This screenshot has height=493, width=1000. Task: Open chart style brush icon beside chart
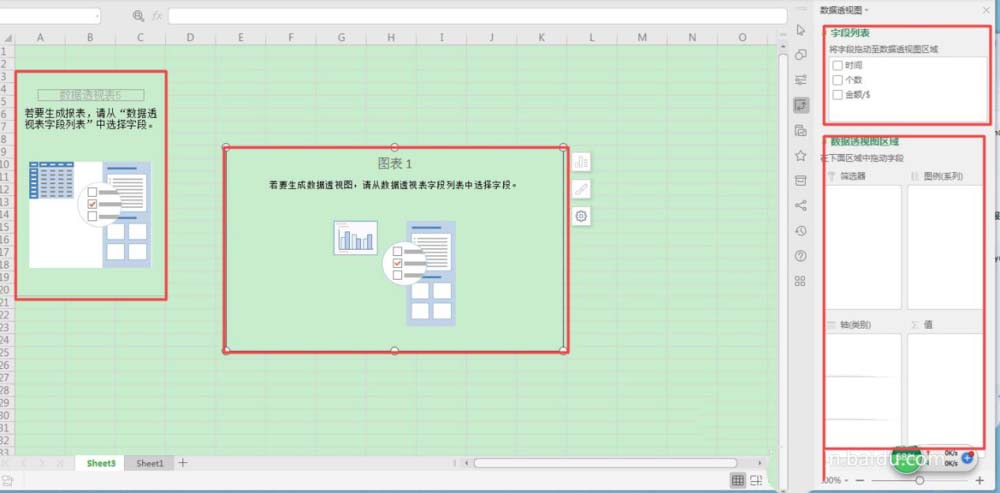pyautogui.click(x=581, y=189)
